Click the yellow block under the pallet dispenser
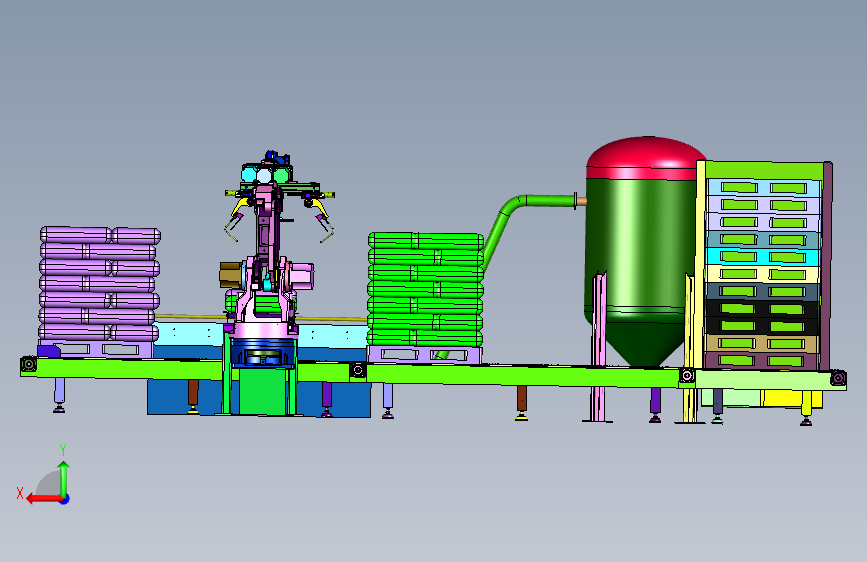The height and width of the screenshot is (562, 867). pyautogui.click(x=792, y=398)
